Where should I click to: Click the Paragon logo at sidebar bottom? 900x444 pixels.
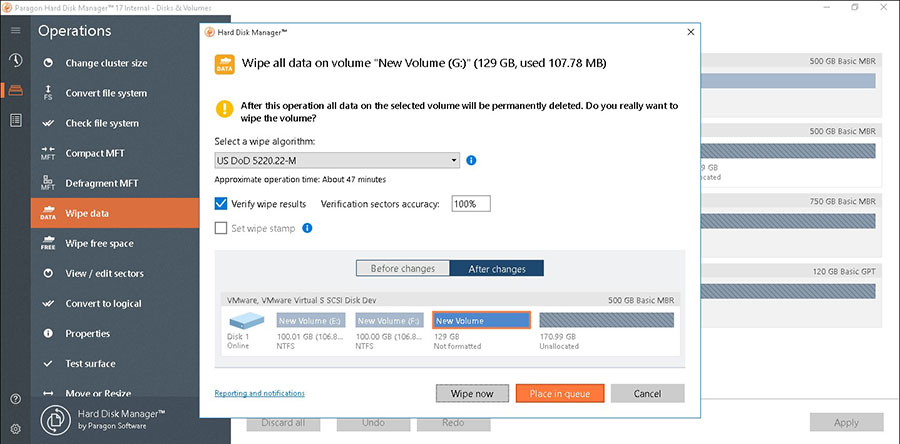point(56,420)
